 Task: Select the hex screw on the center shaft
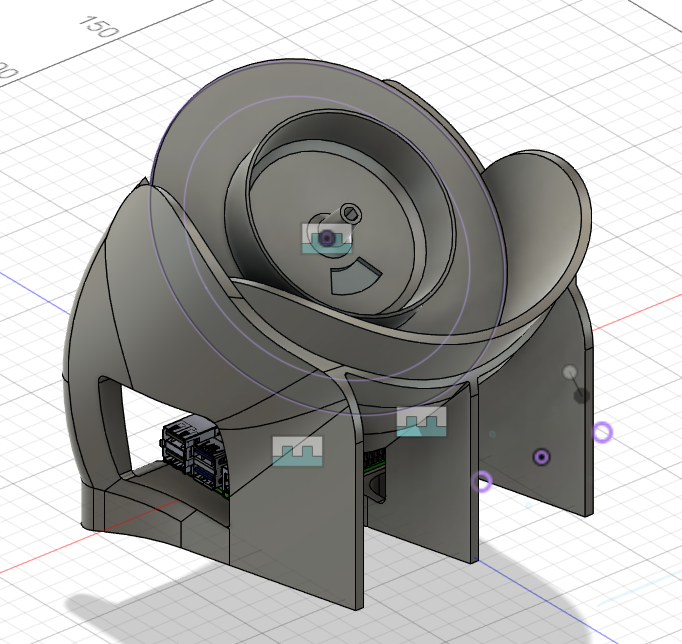pos(350,212)
